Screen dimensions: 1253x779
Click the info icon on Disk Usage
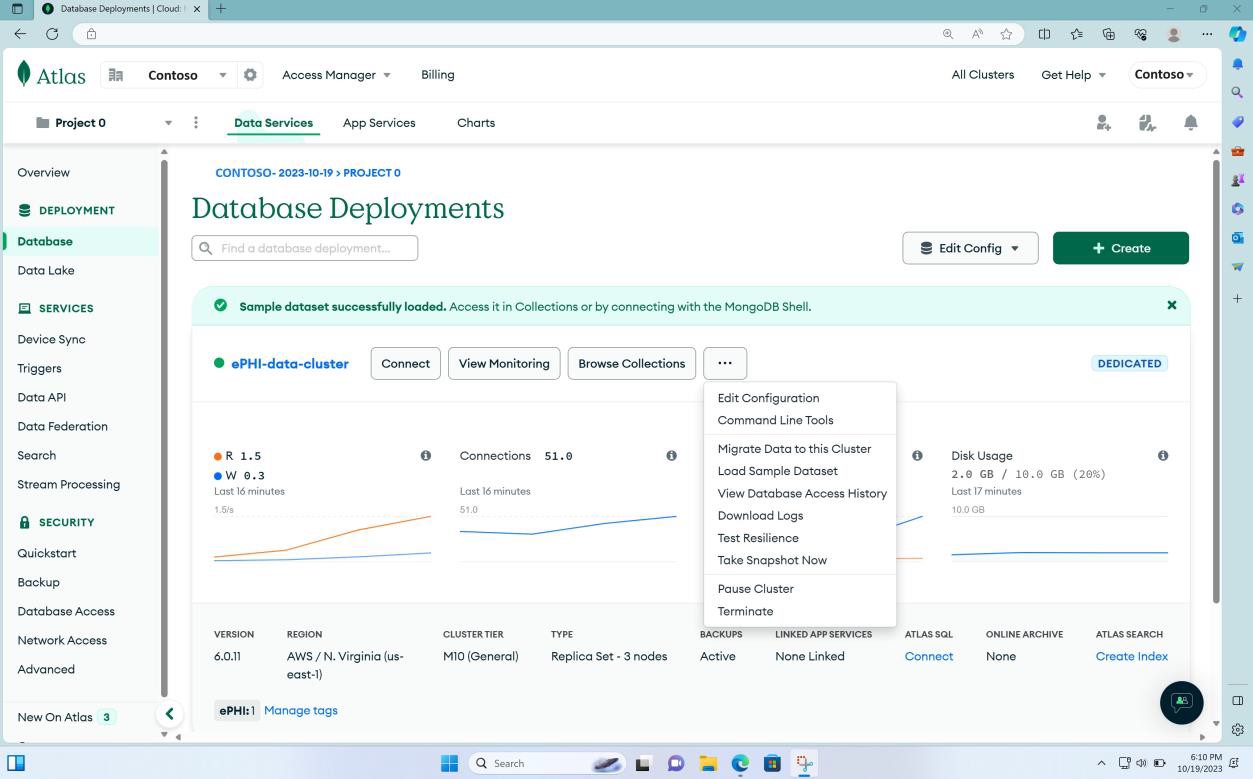pos(1163,455)
